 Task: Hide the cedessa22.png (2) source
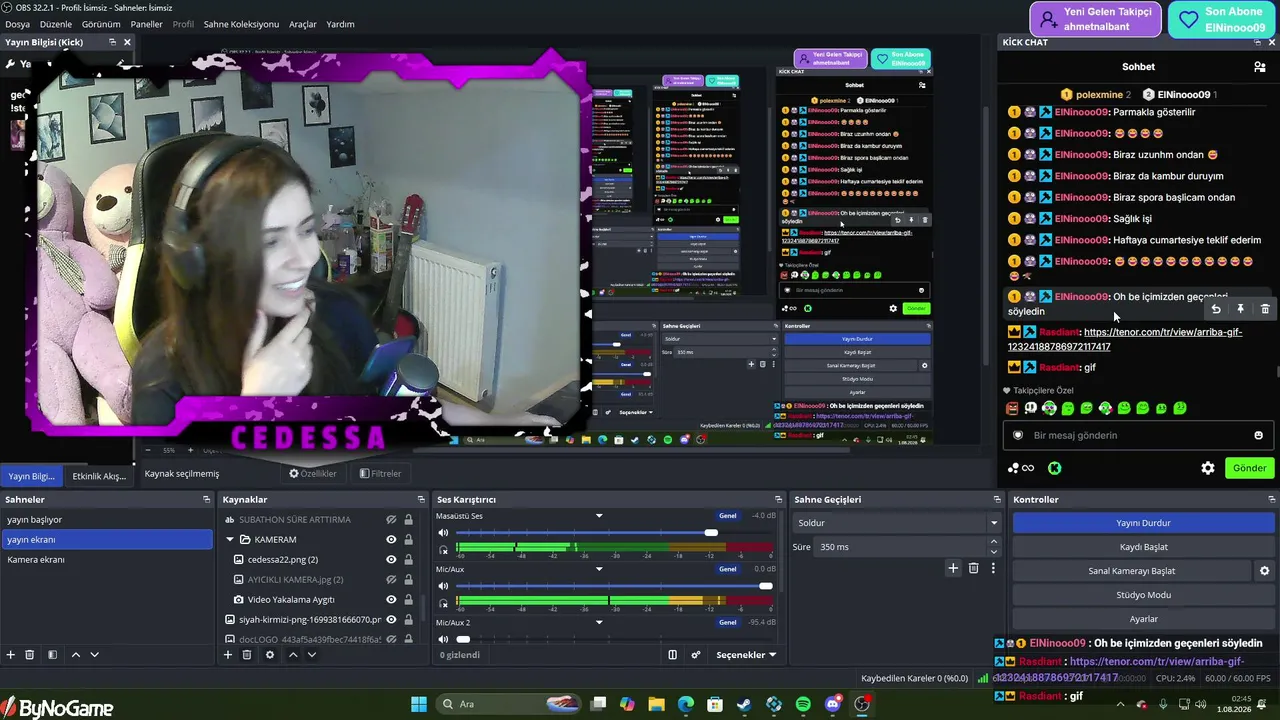point(391,560)
